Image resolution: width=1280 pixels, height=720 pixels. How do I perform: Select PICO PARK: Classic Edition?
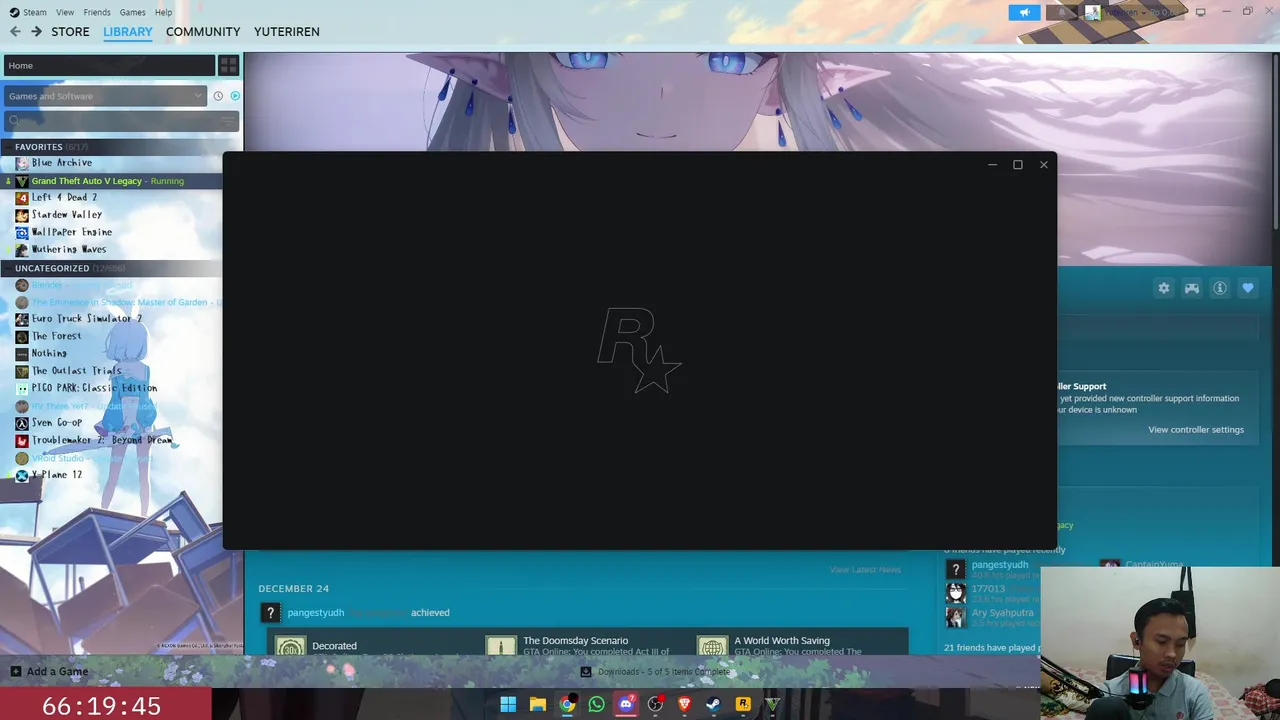coord(94,388)
